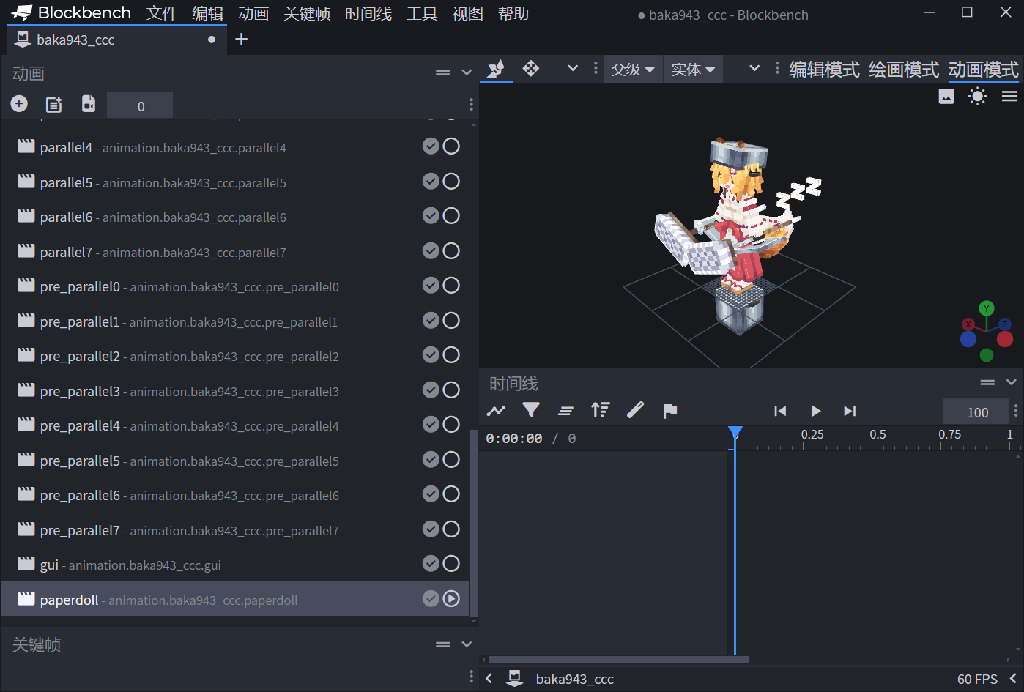Click the timeline filter funnel icon
Screen dimensions: 1024x692
click(x=531, y=410)
